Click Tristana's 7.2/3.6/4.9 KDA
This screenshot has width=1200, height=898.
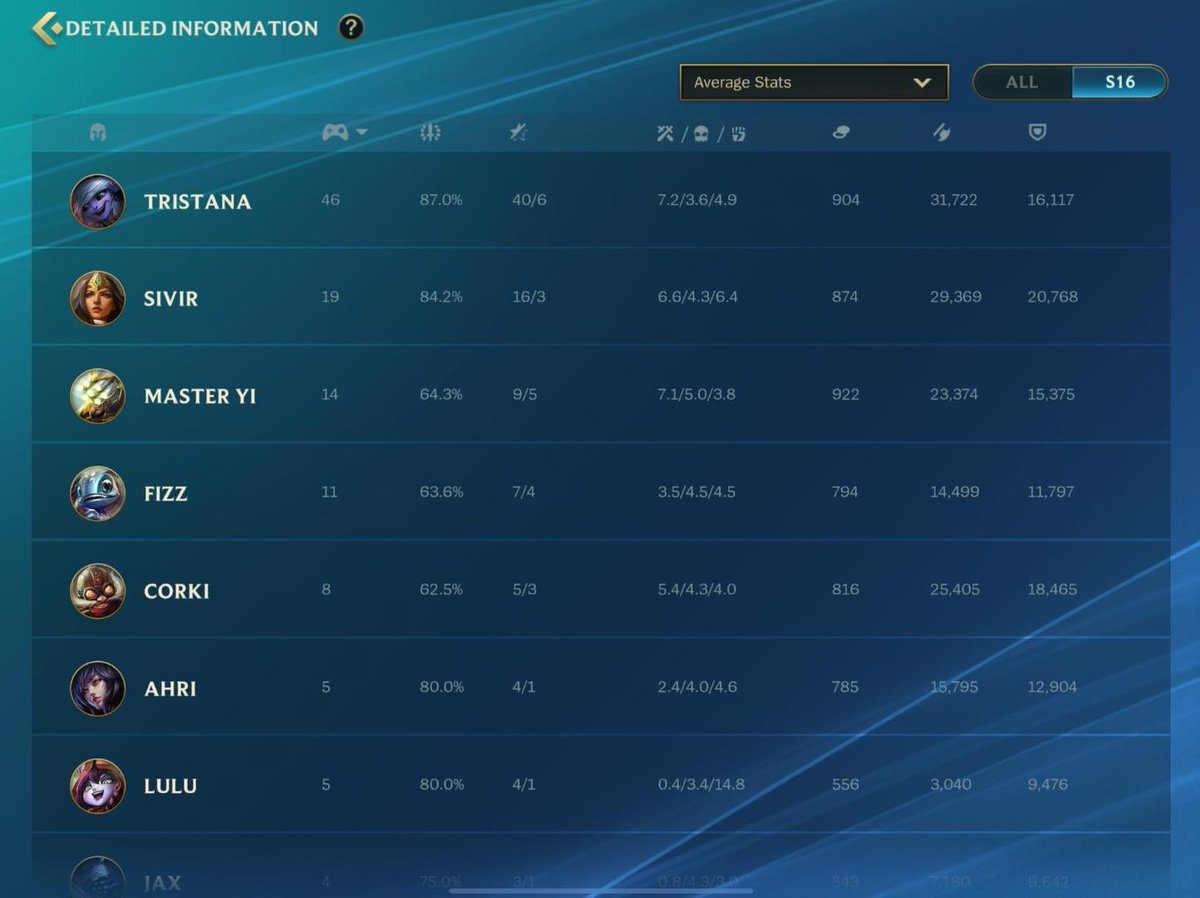click(697, 200)
